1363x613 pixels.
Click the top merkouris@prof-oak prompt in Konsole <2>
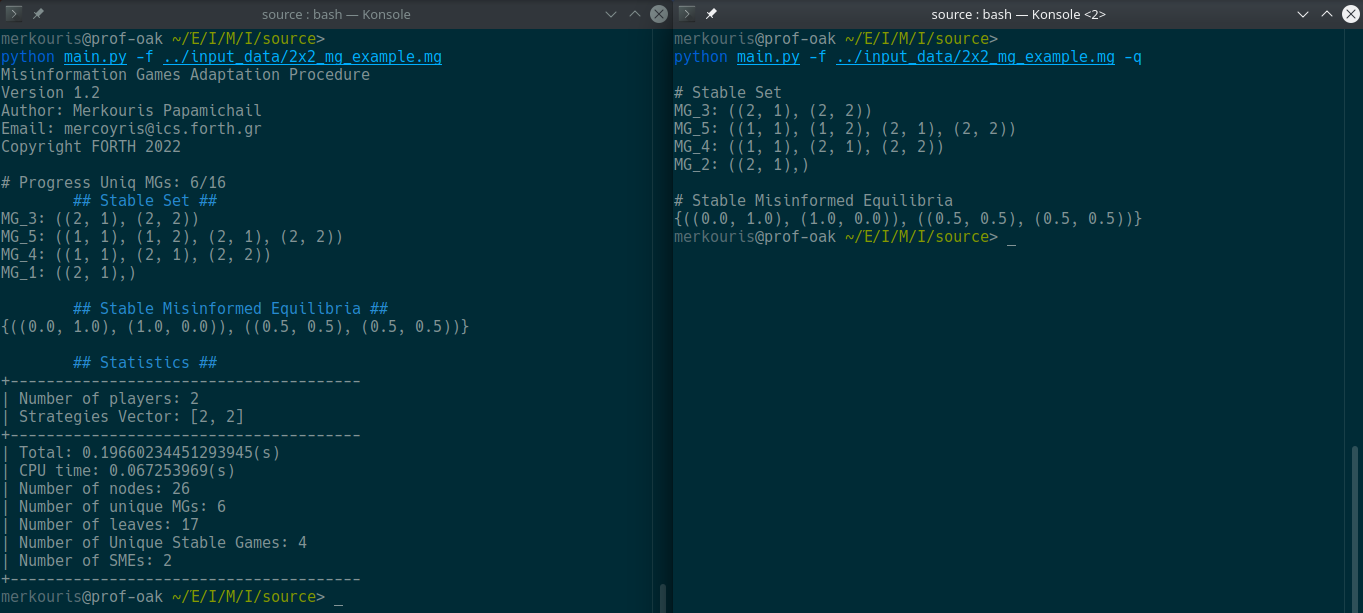click(x=755, y=39)
